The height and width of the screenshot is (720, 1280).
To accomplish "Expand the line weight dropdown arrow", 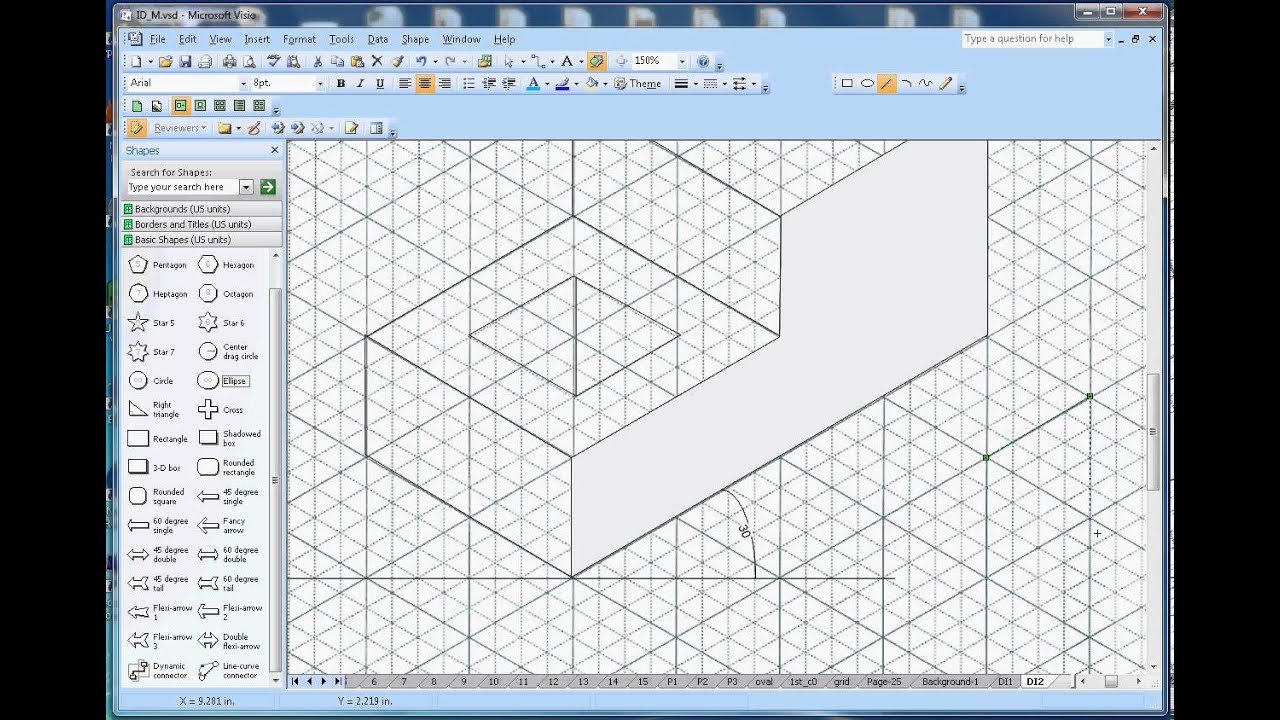I will point(696,84).
